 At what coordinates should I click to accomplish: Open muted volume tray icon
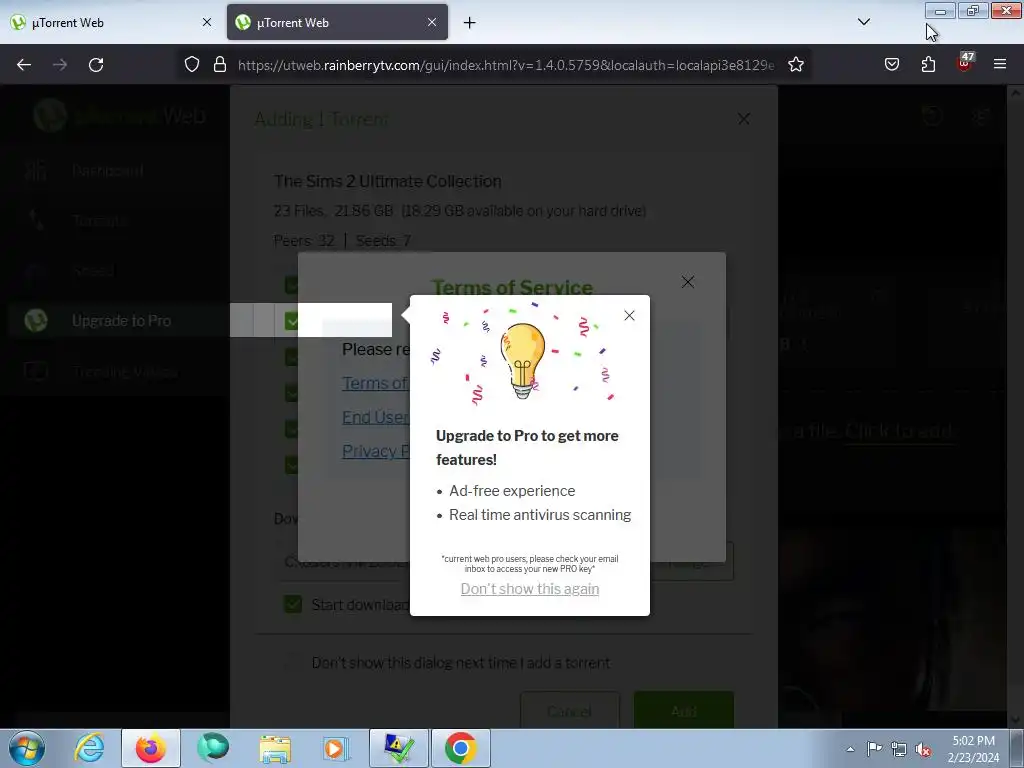click(923, 749)
